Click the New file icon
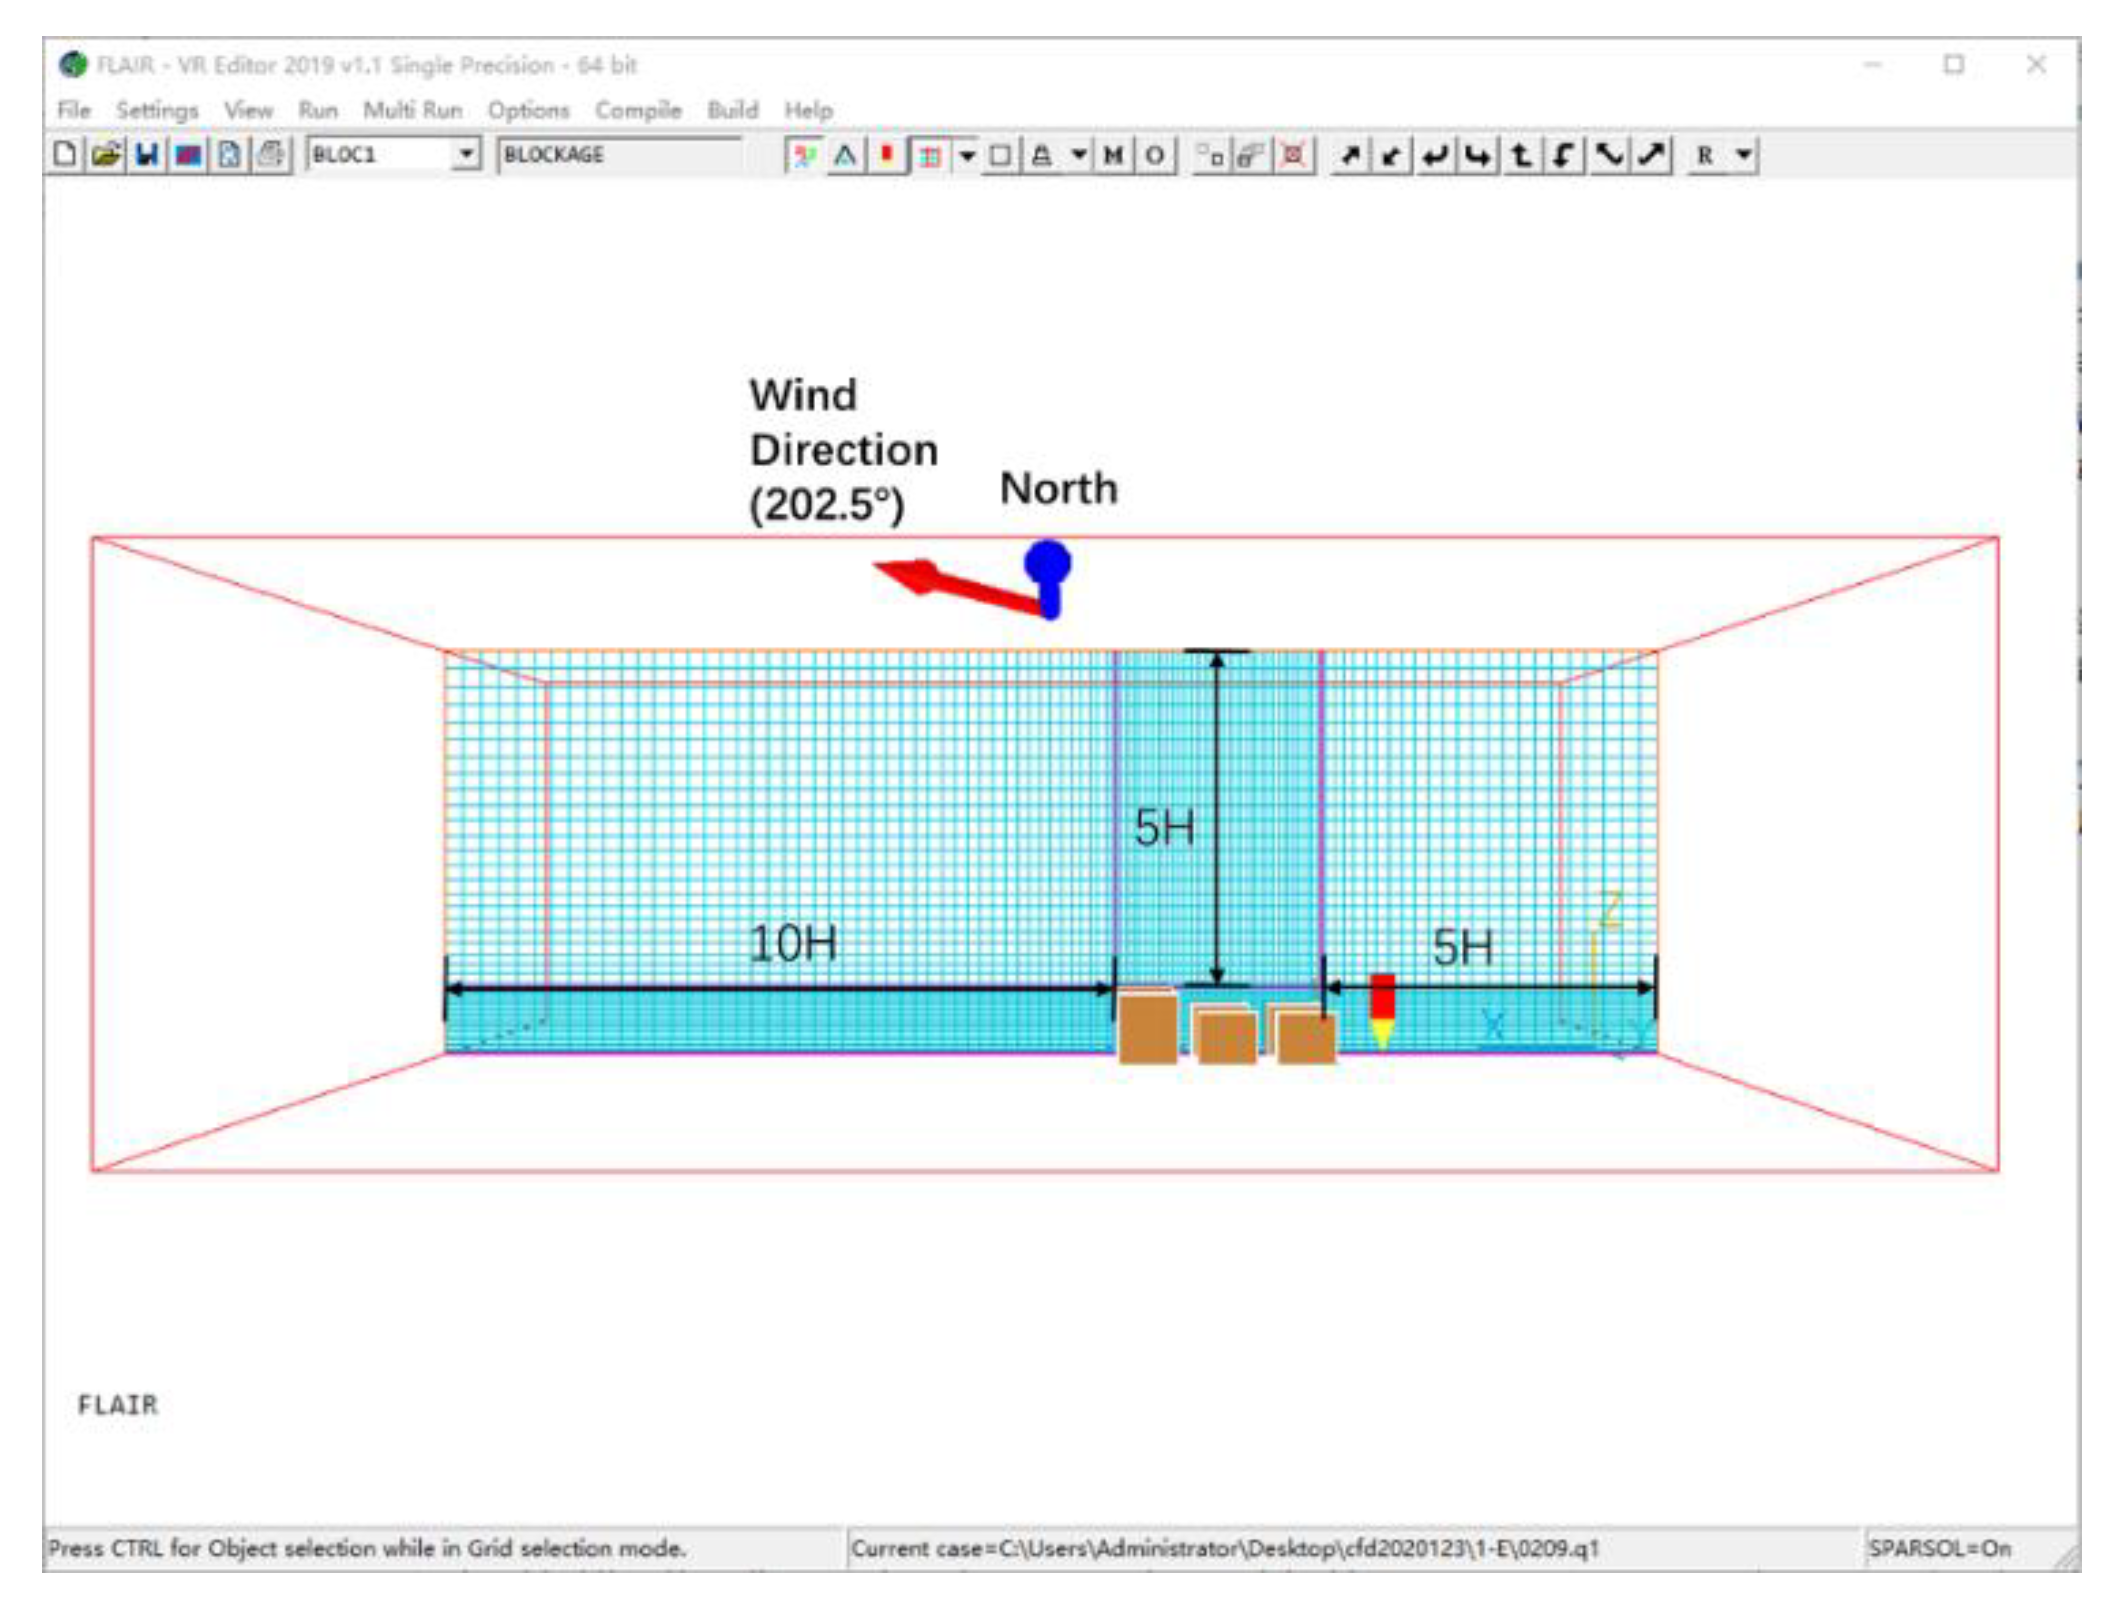This screenshot has height=1615, width=2121. (65, 155)
